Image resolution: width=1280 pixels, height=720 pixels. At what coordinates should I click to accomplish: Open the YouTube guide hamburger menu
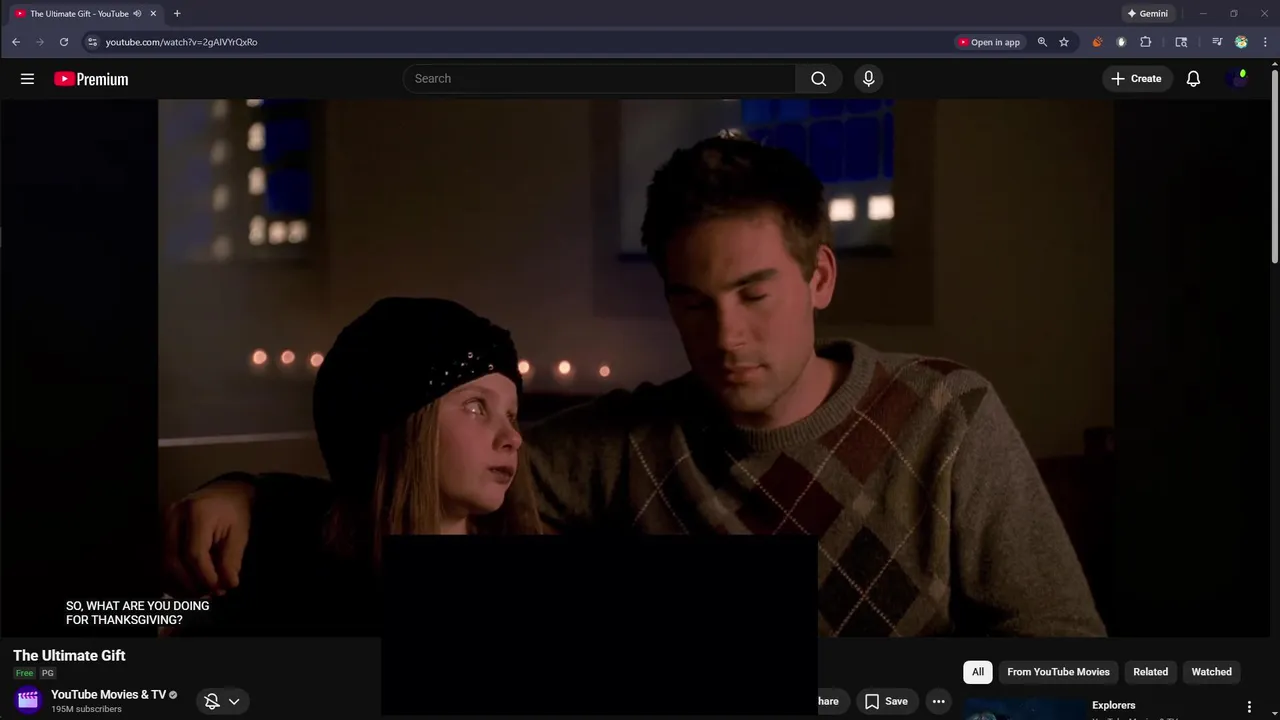[27, 79]
